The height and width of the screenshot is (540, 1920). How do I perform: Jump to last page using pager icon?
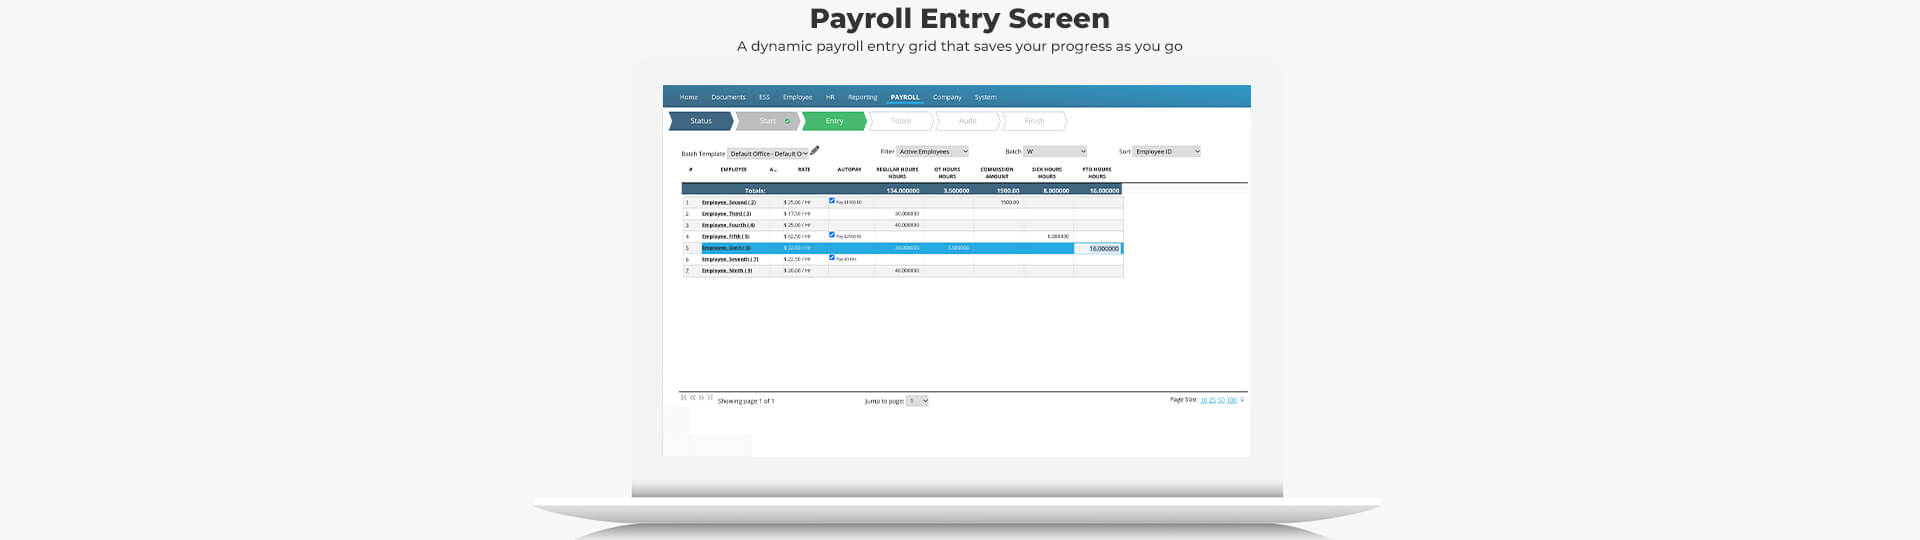click(x=710, y=398)
